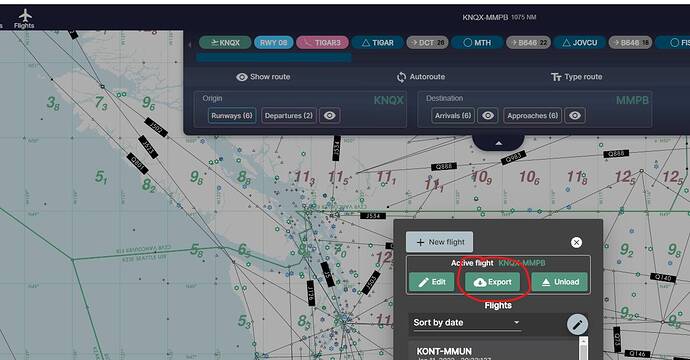690x360 pixels.
Task: Select the MTH waypoint chip
Action: tap(477, 43)
